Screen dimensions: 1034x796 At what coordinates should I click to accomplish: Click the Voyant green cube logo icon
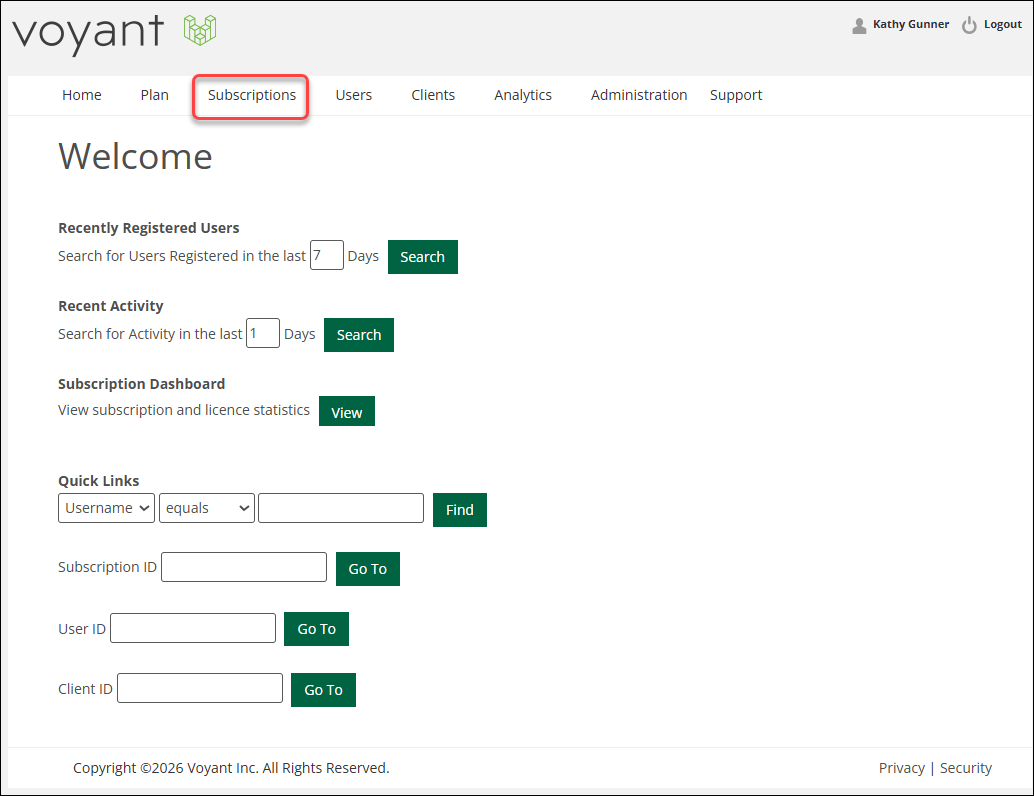click(200, 30)
